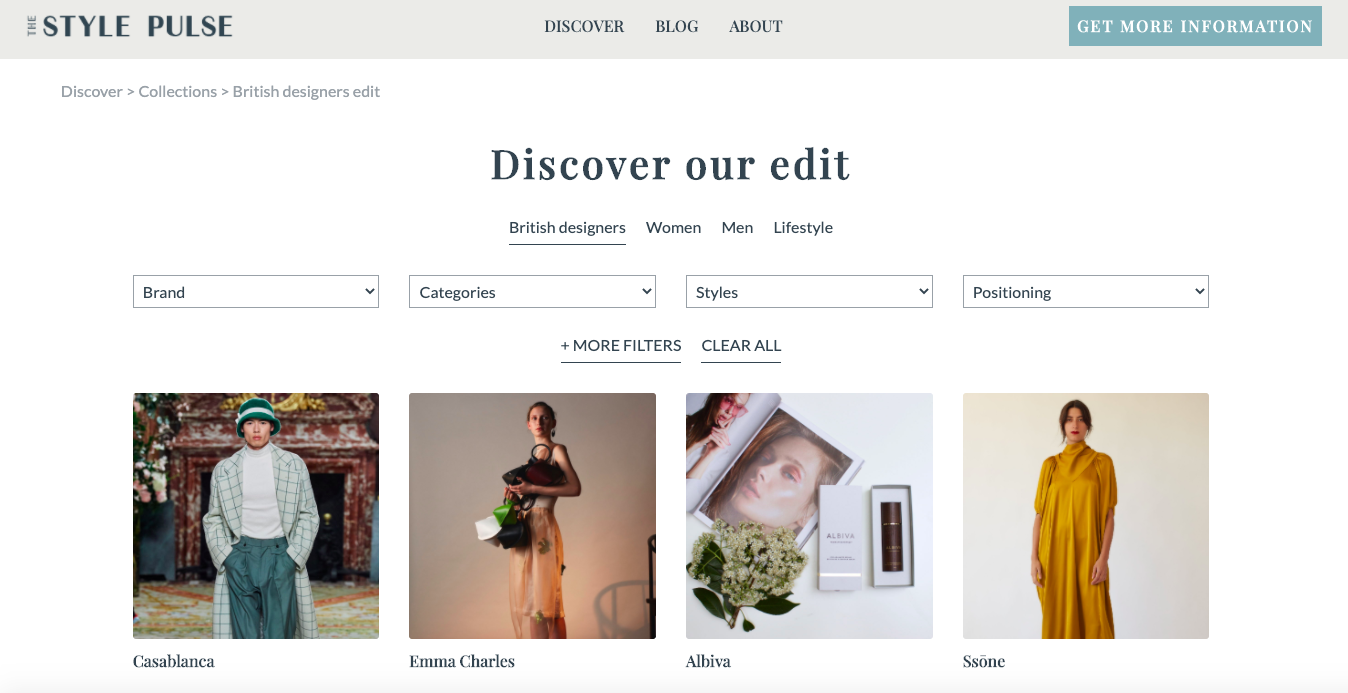Viewport: 1348px width, 693px height.
Task: Click Clear All filters
Action: click(x=741, y=346)
